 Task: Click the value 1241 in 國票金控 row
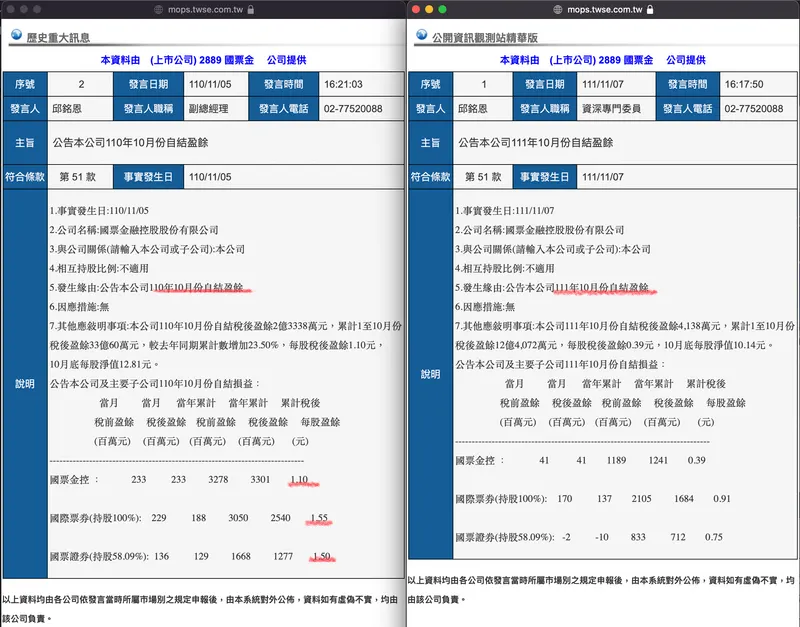658,460
